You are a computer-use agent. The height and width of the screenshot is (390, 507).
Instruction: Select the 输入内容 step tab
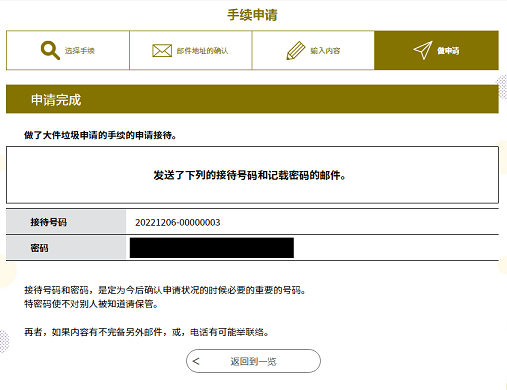pyautogui.click(x=313, y=50)
